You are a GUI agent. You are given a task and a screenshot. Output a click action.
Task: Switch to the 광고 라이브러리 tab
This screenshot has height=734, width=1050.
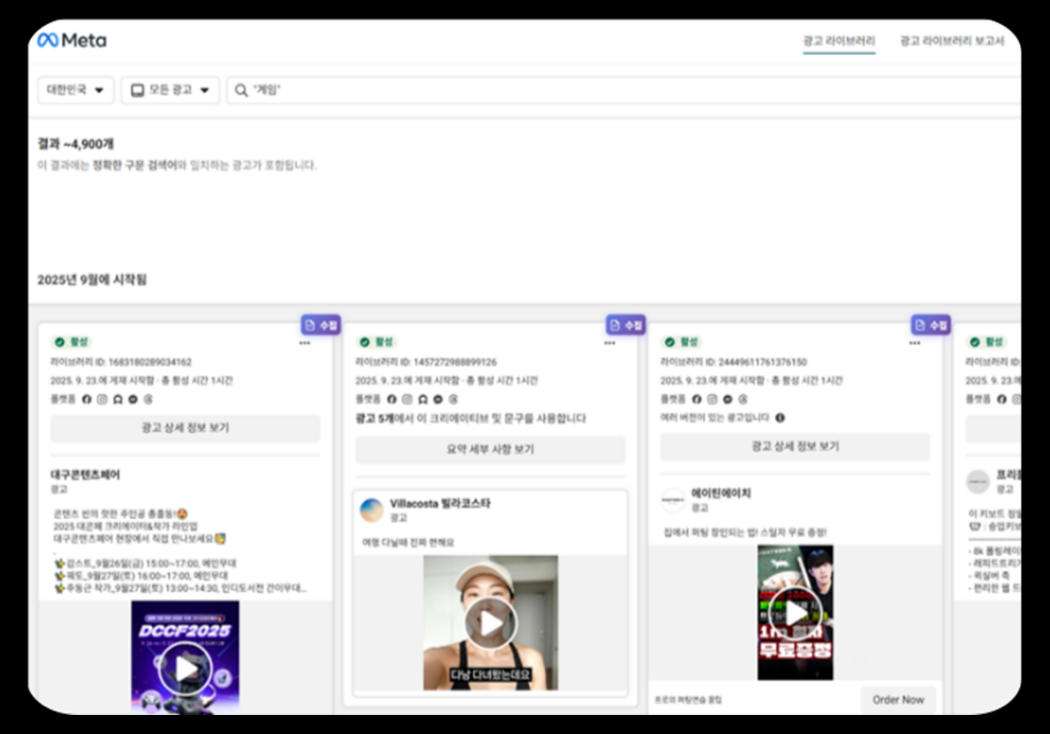click(839, 41)
